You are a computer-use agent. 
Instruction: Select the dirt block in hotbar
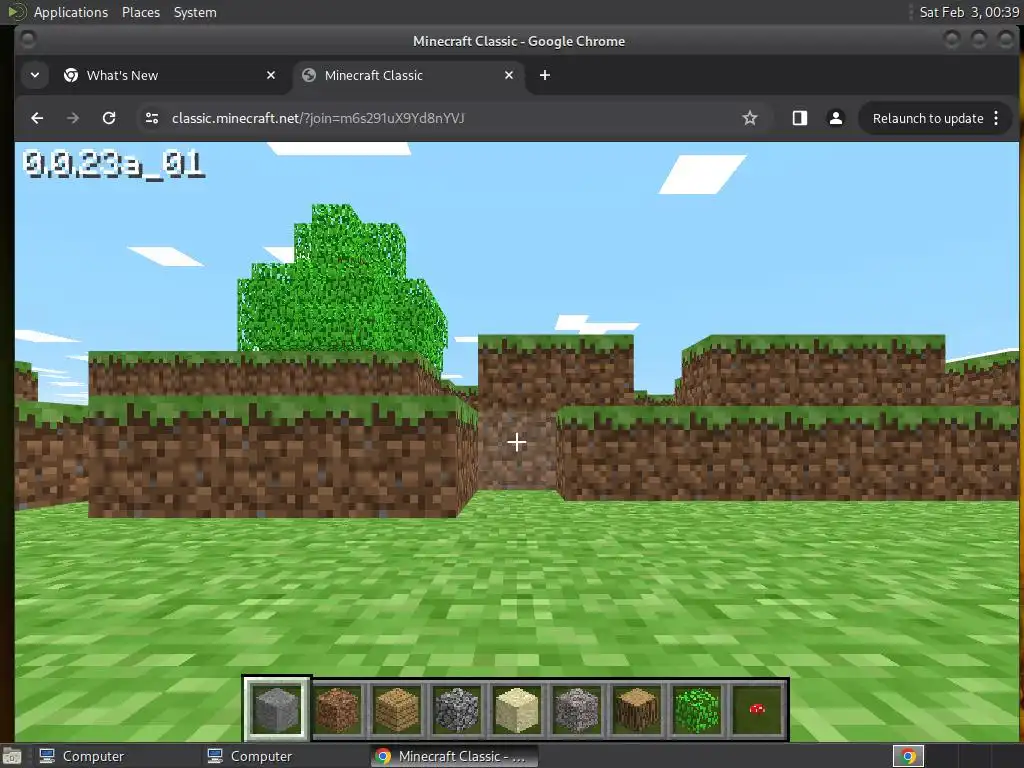click(x=337, y=709)
